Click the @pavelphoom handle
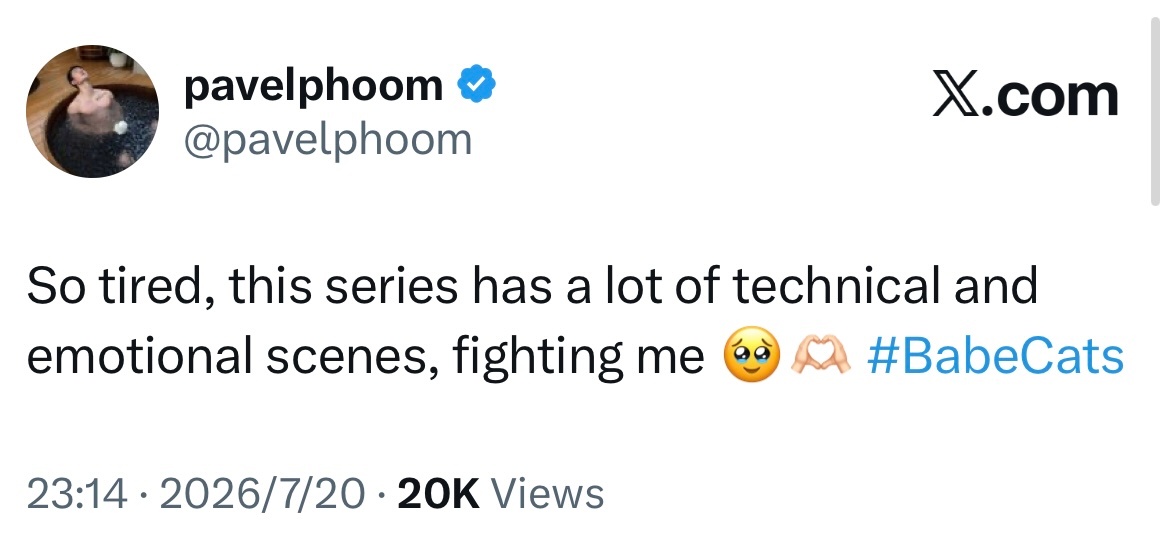This screenshot has height=556, width=1169. [328, 139]
